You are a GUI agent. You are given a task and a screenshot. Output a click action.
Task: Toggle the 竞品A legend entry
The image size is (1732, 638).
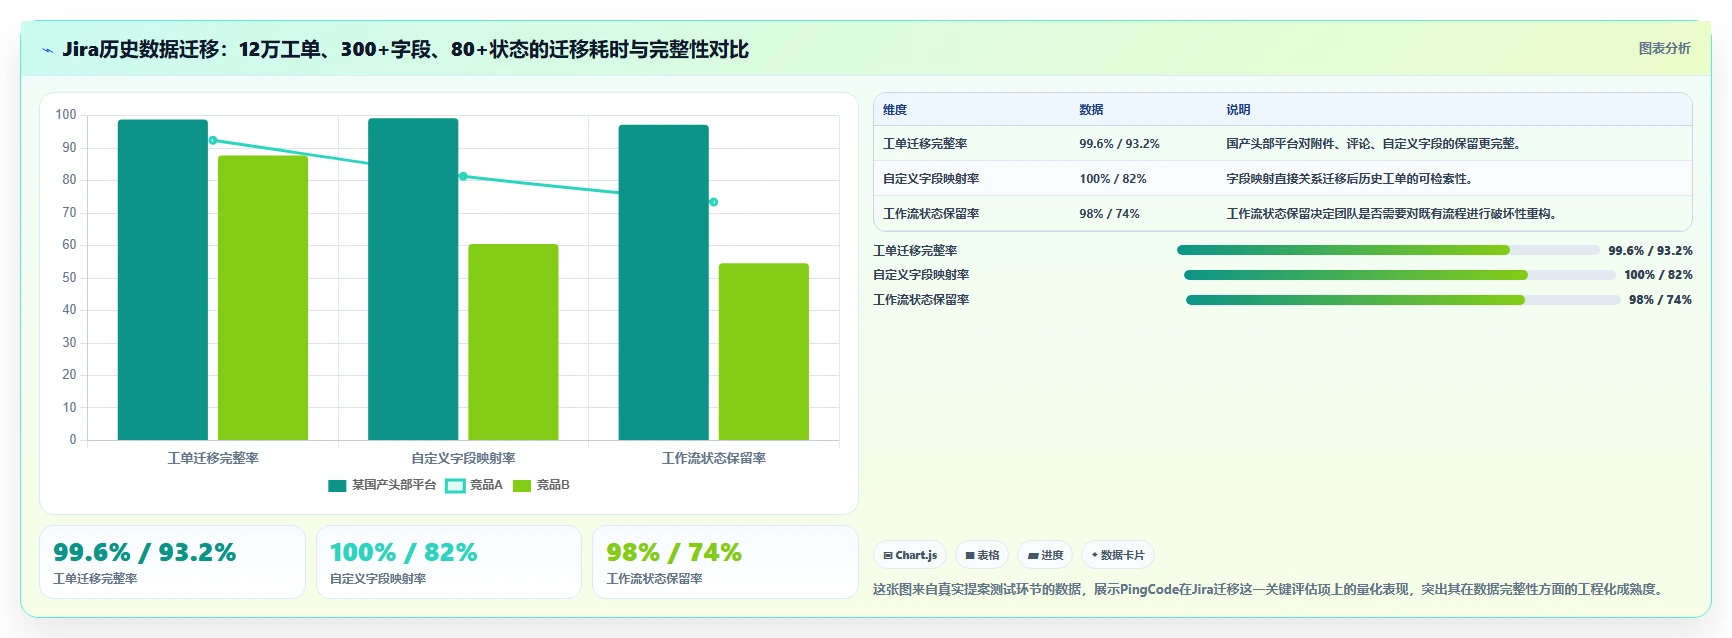pos(474,485)
